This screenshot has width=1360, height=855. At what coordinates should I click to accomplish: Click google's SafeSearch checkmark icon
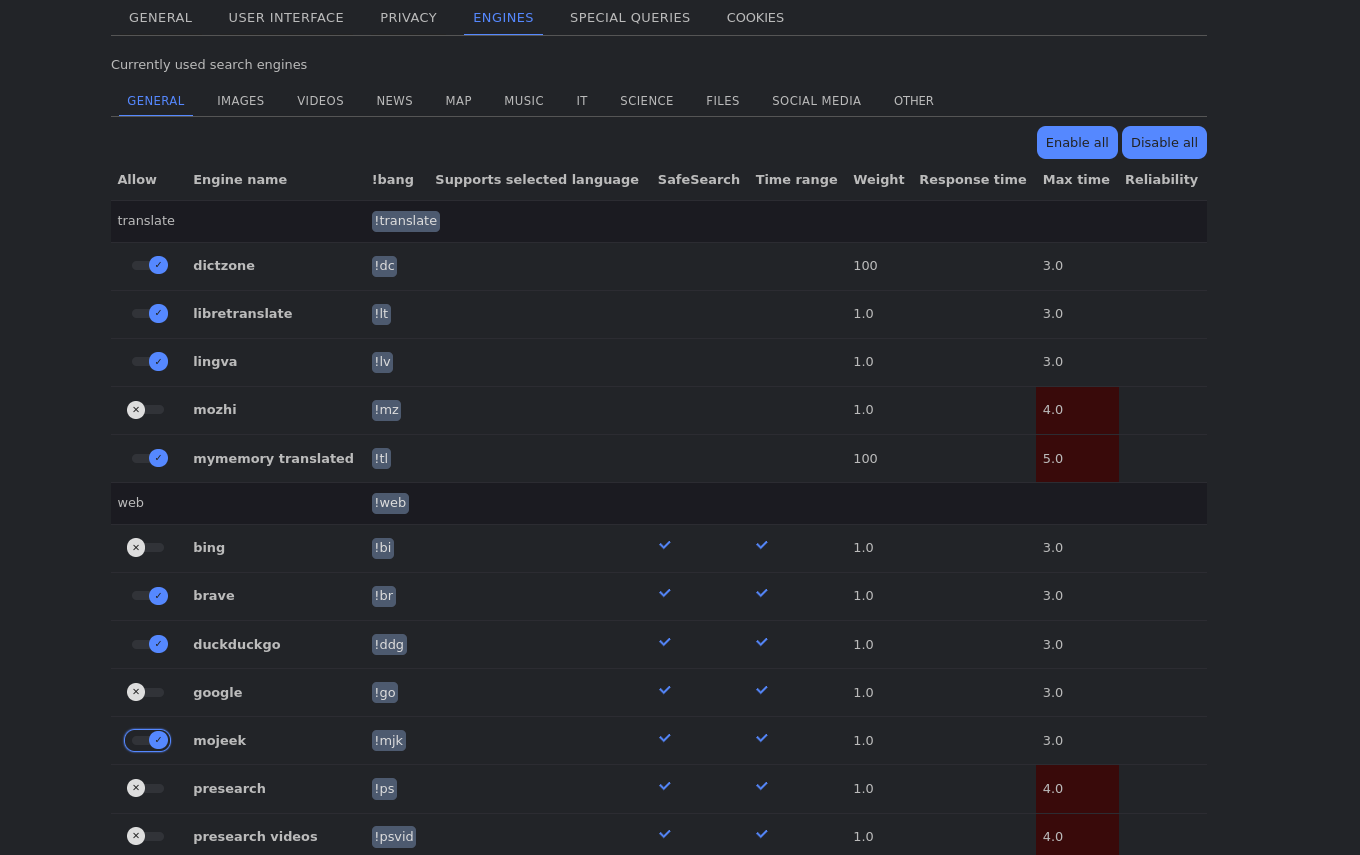(664, 690)
